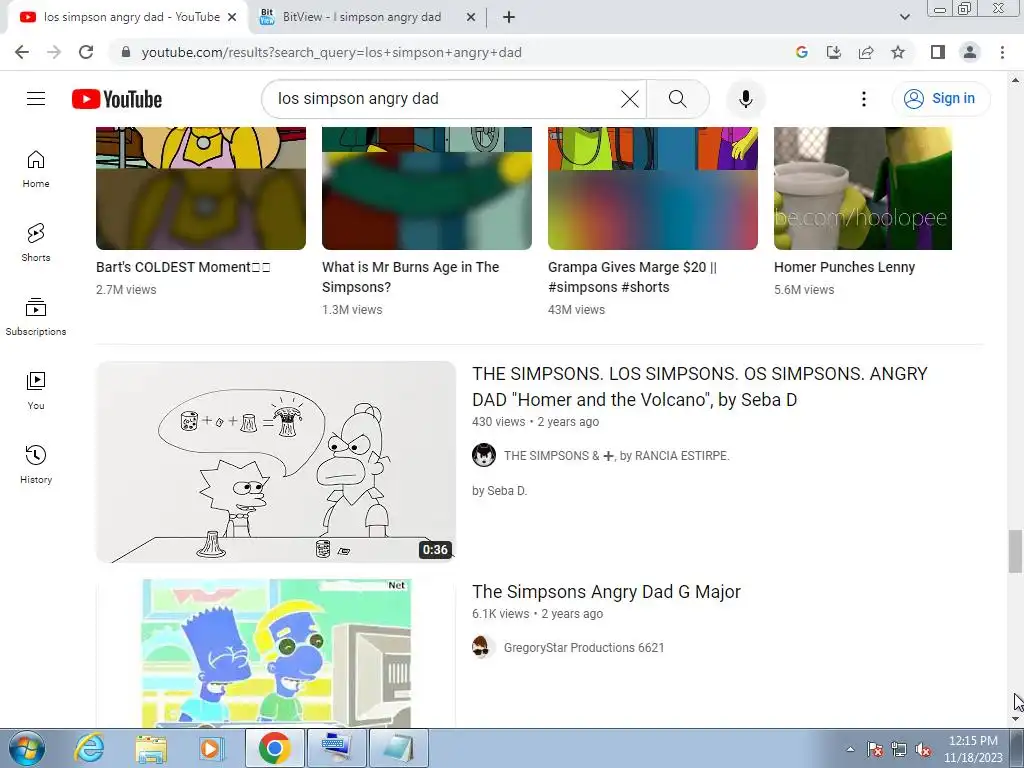Open the Chrome profile avatar
1024x768 pixels.
[970, 52]
